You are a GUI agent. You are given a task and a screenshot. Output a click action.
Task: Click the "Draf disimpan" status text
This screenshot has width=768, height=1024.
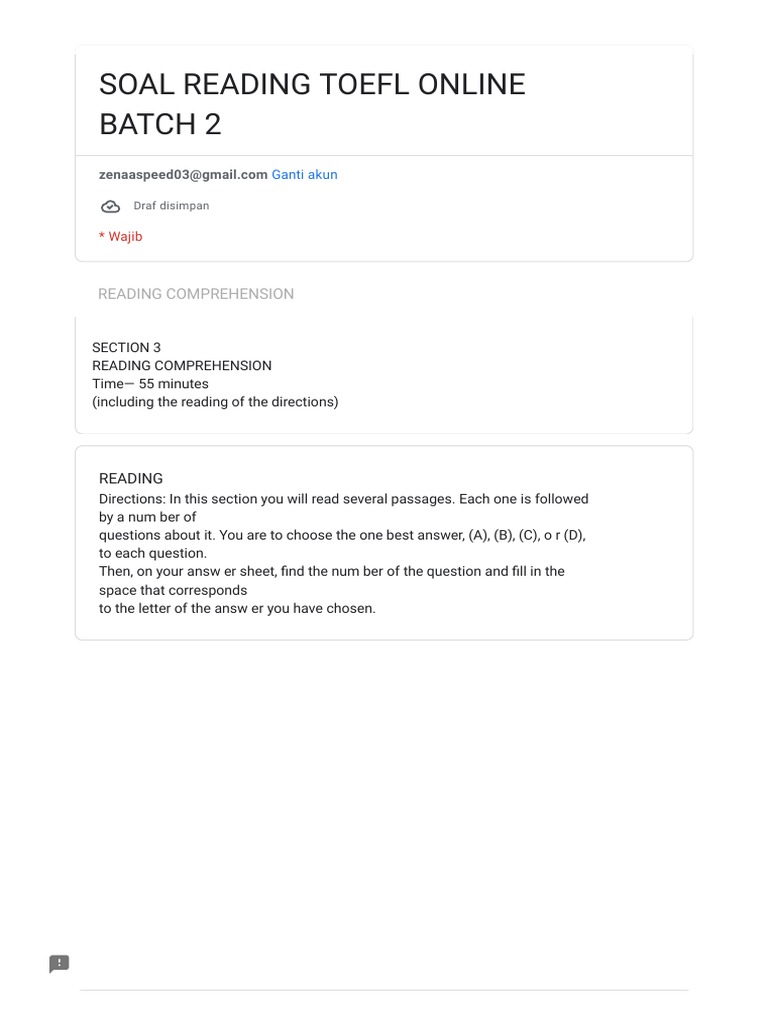click(171, 206)
